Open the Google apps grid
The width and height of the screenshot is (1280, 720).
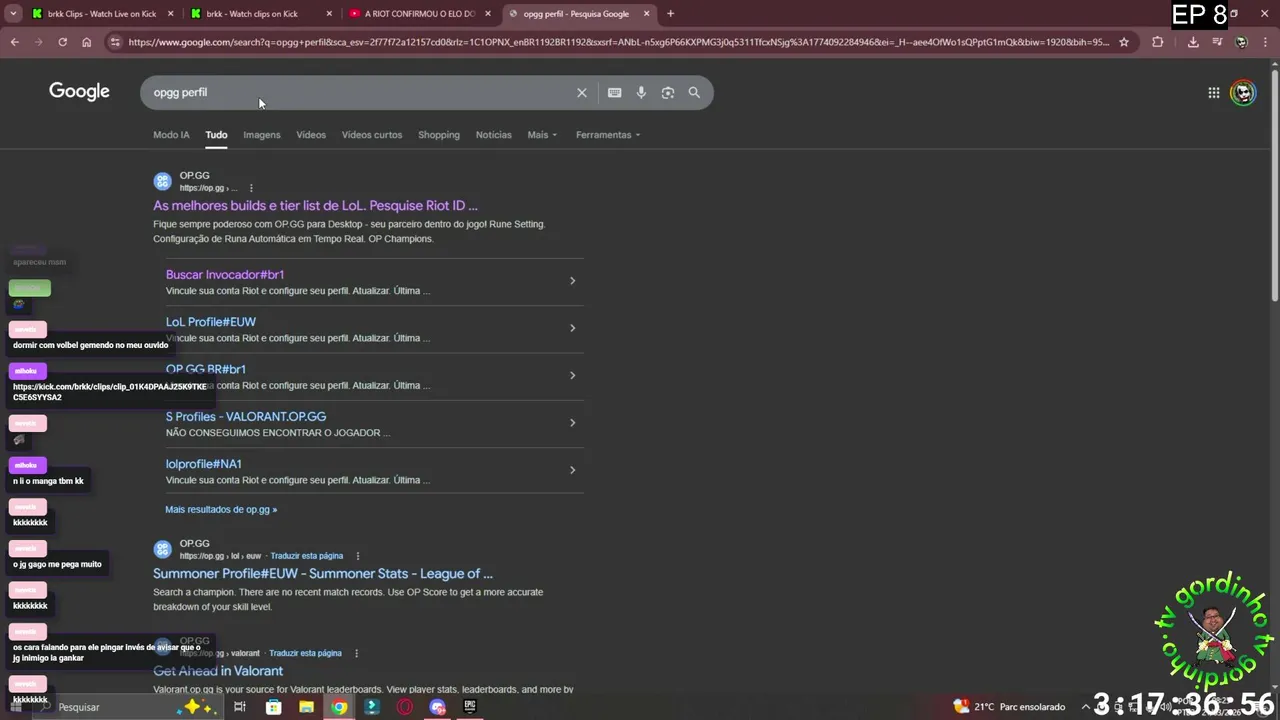(x=1214, y=93)
